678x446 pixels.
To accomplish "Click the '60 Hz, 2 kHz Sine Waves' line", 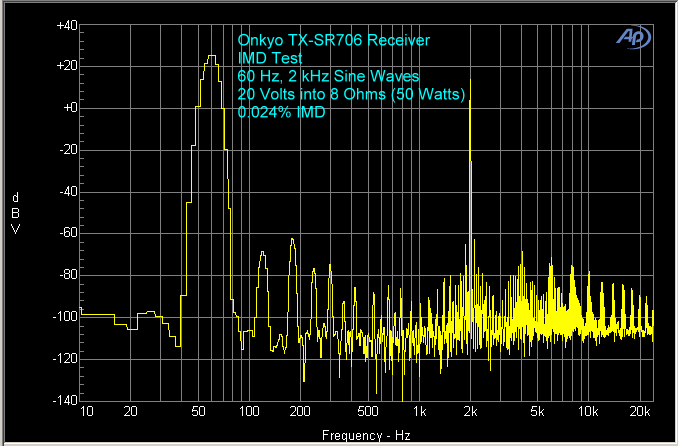I will tap(328, 76).
